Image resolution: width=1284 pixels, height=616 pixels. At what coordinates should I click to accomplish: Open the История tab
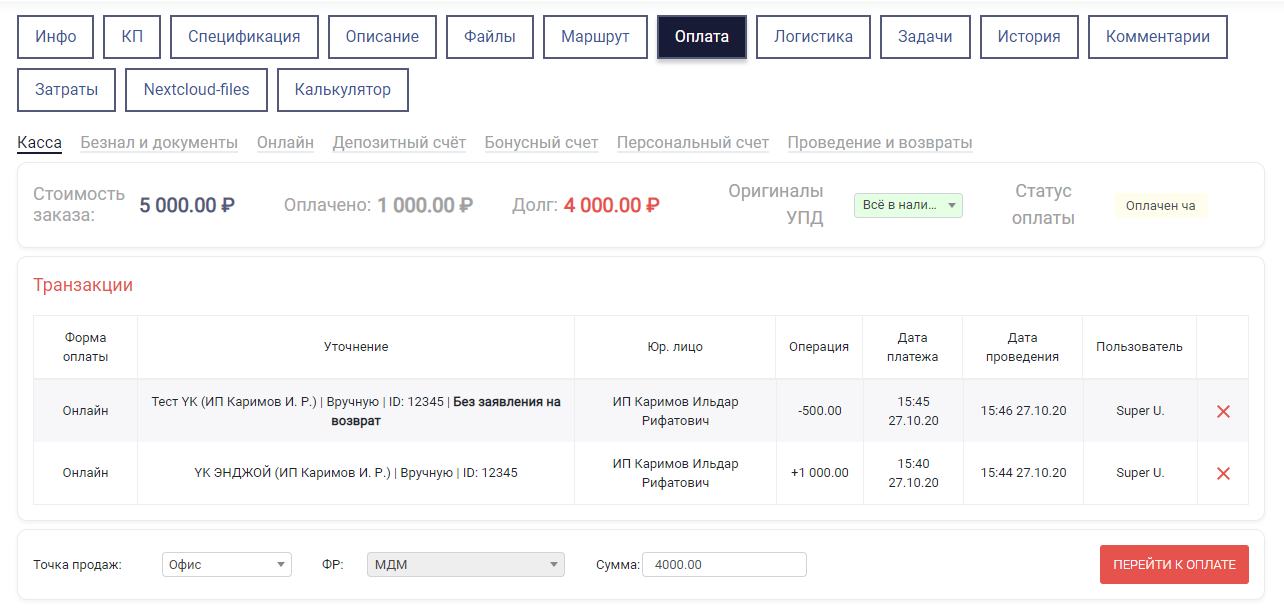point(1029,37)
